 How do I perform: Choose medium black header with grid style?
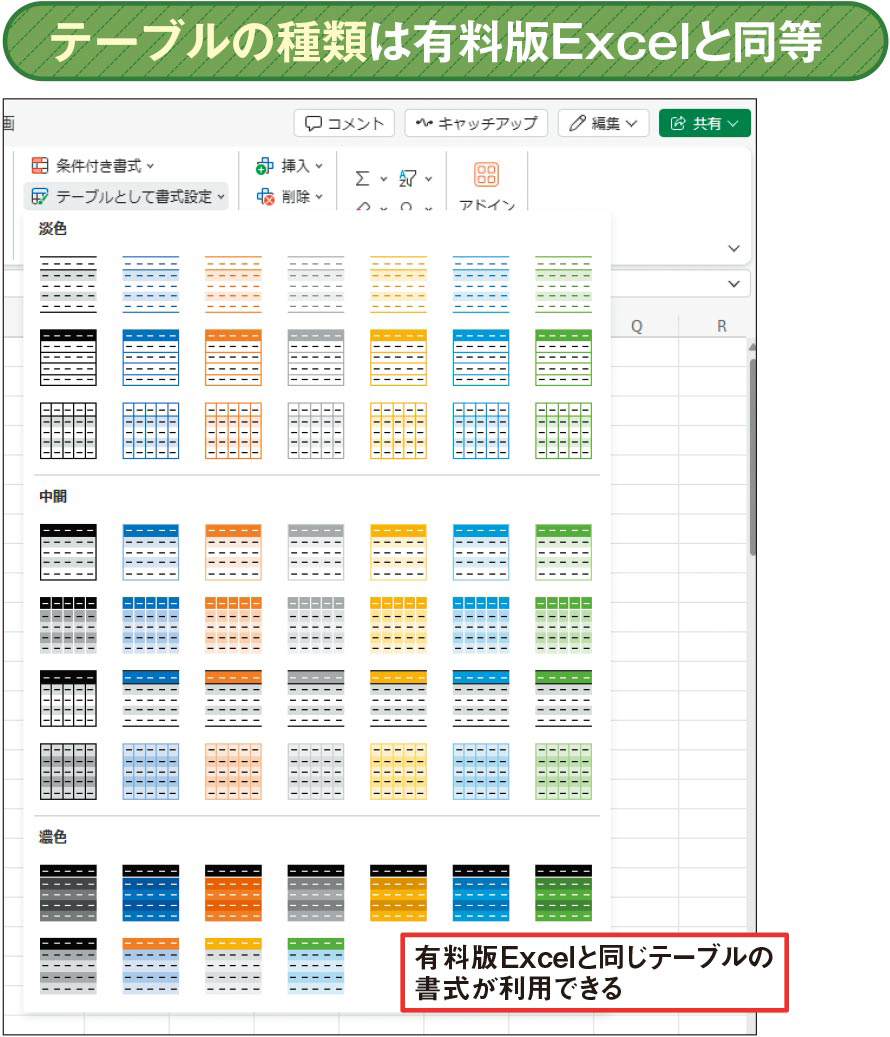click(x=68, y=698)
